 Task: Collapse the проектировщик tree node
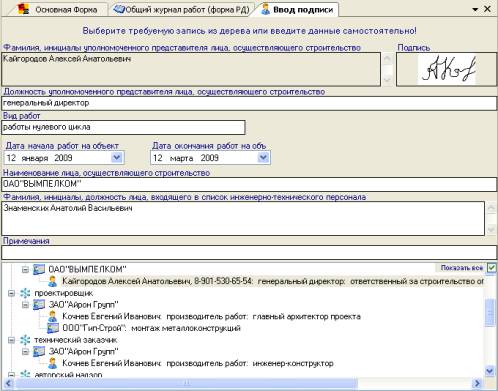pyautogui.click(x=11, y=293)
